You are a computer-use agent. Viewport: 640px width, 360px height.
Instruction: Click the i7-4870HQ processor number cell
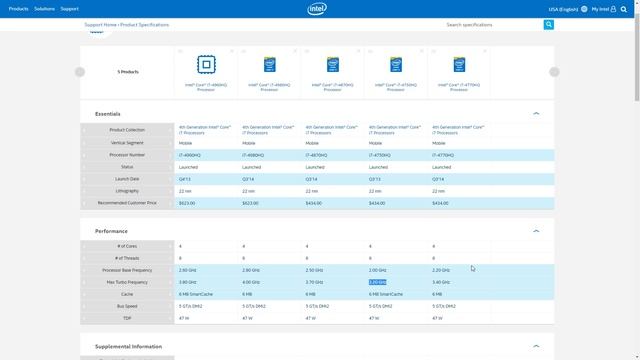click(316, 155)
